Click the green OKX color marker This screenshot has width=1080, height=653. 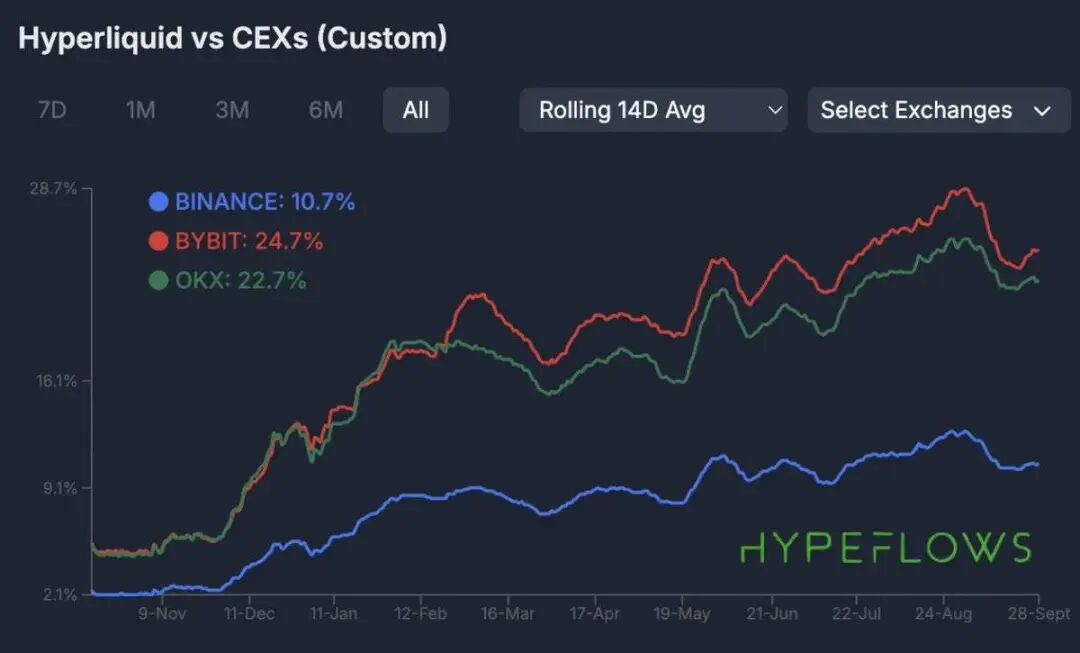pos(160,279)
